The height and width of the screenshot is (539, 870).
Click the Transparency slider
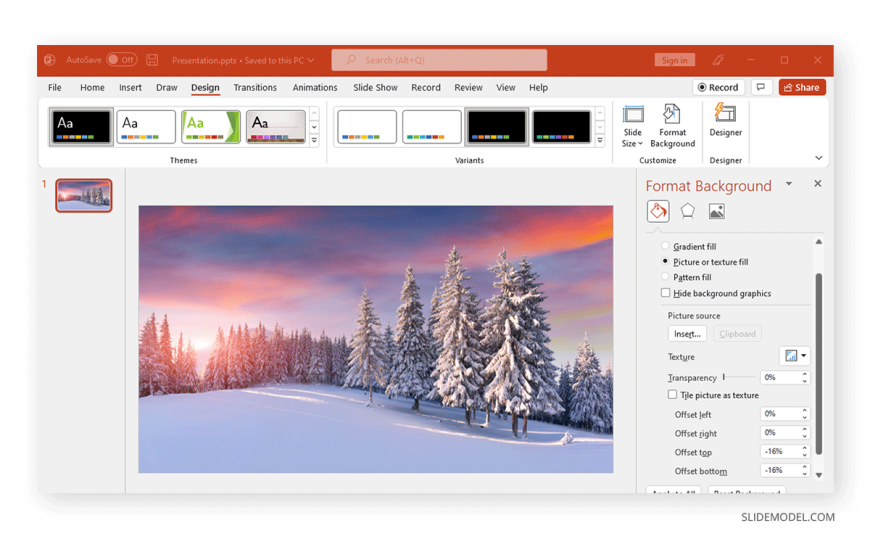click(x=739, y=377)
